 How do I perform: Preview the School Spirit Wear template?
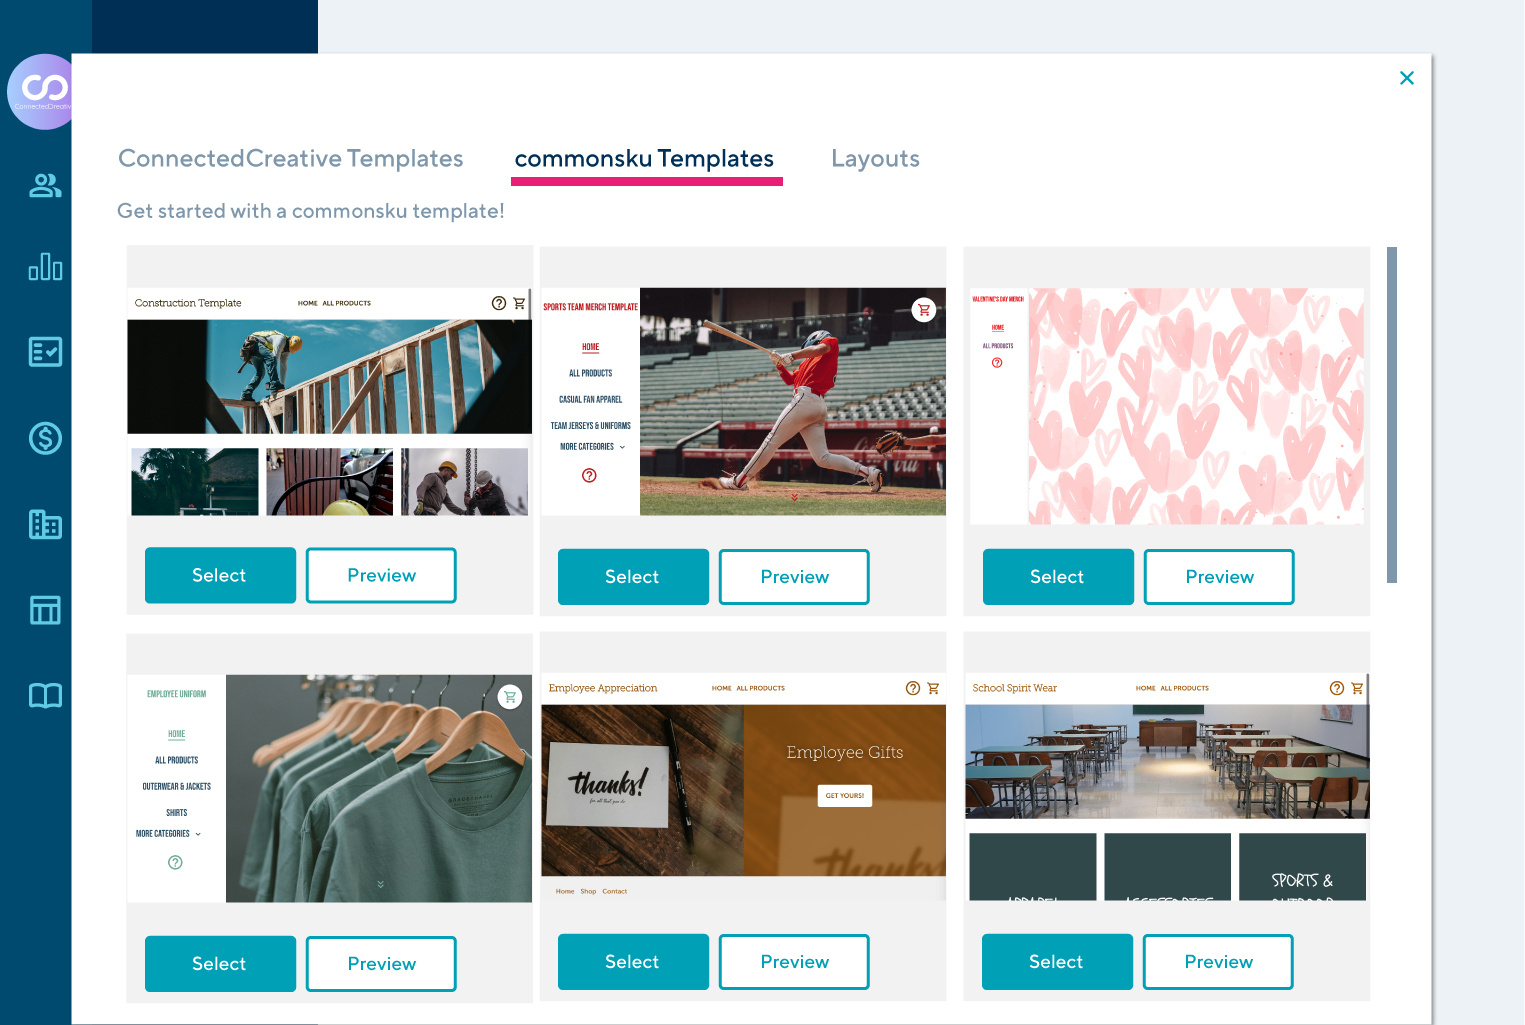(1217, 962)
